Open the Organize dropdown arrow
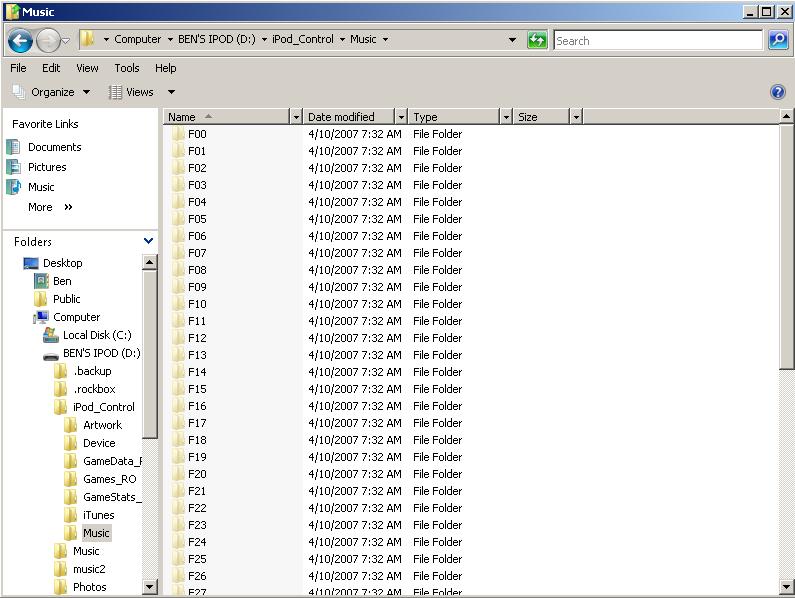Viewport: 795px width, 598px height. click(x=86, y=92)
